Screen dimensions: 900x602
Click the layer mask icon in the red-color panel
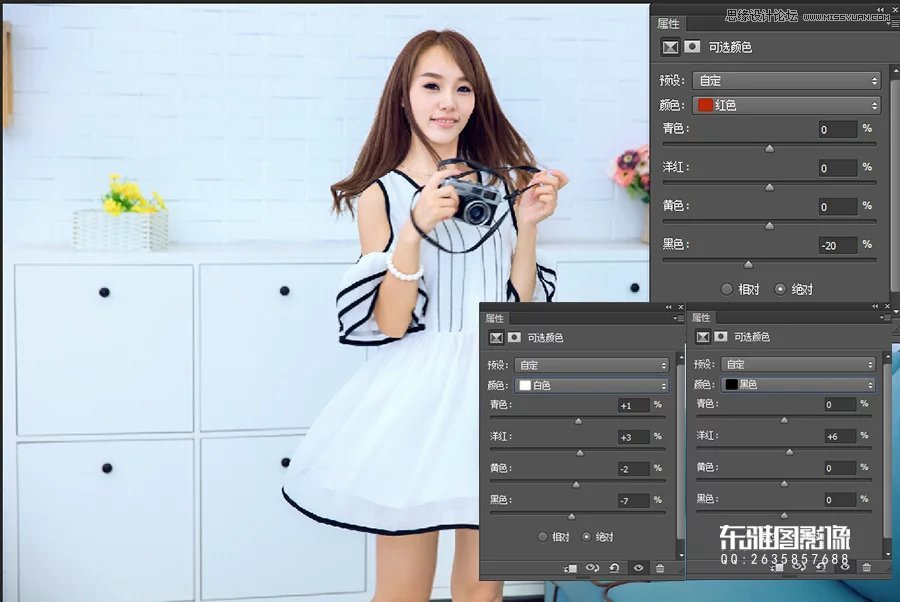coord(691,47)
